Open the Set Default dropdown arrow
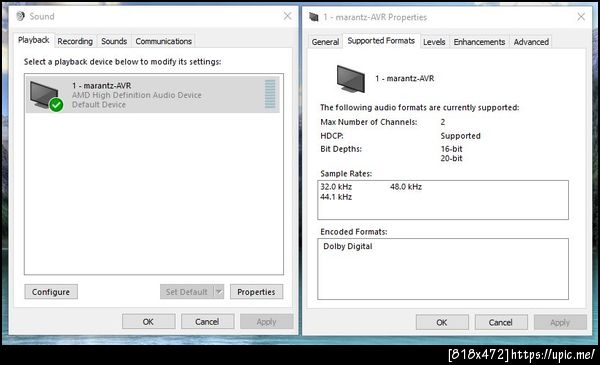The width and height of the screenshot is (600, 365). tap(218, 292)
